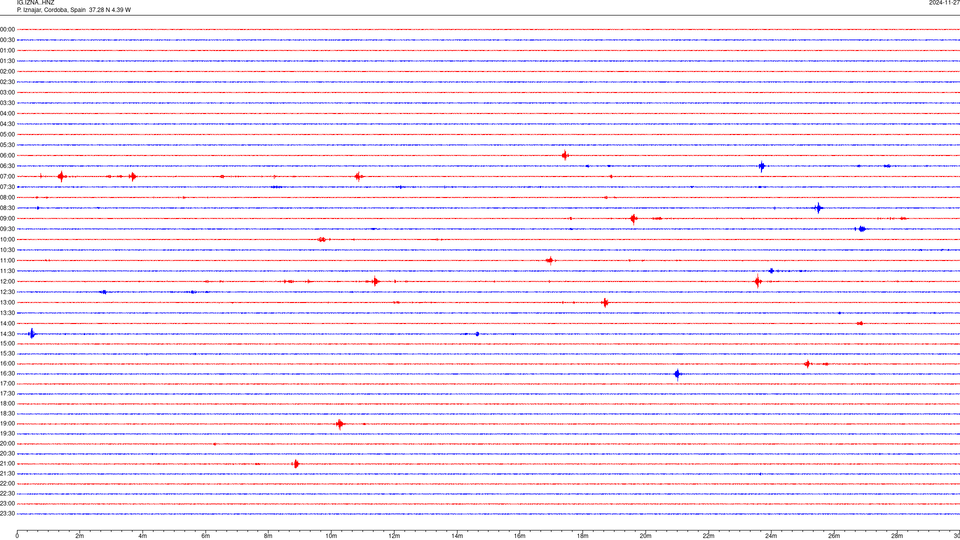This screenshot has height=540, width=960.
Task: Select the "01:30" trace time label
Action: click(7, 61)
